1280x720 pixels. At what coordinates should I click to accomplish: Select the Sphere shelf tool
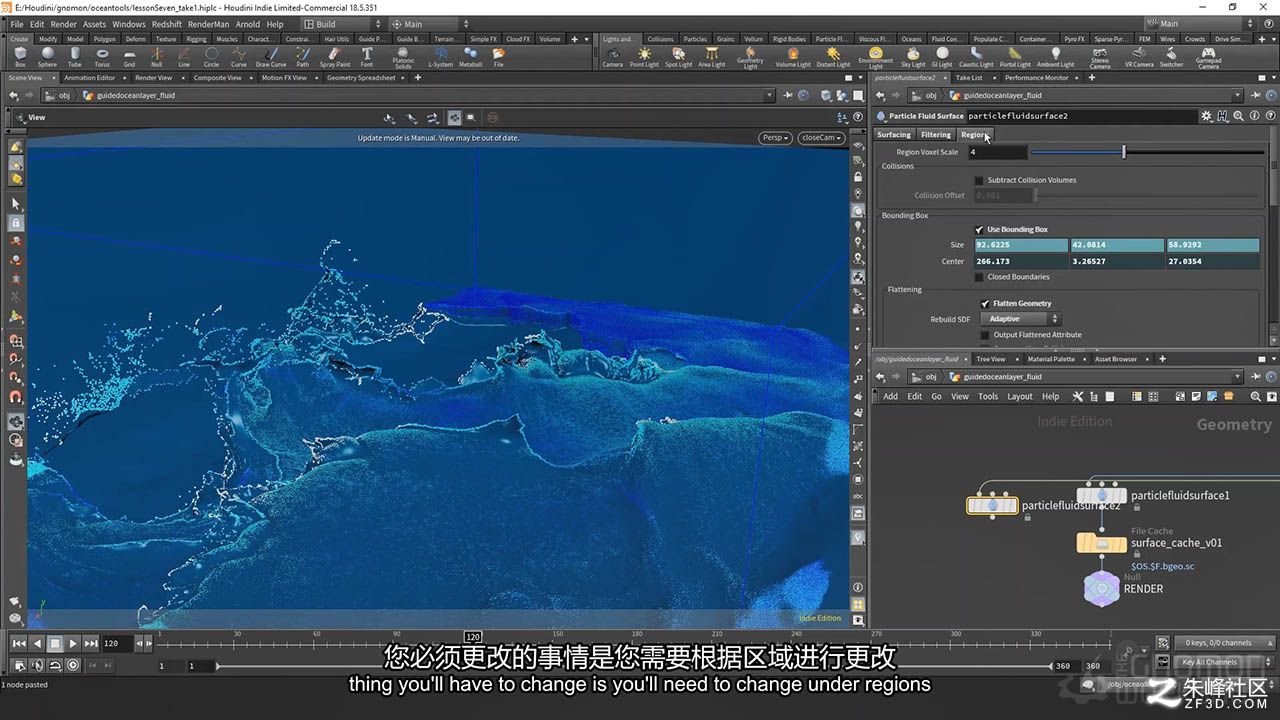pos(47,57)
